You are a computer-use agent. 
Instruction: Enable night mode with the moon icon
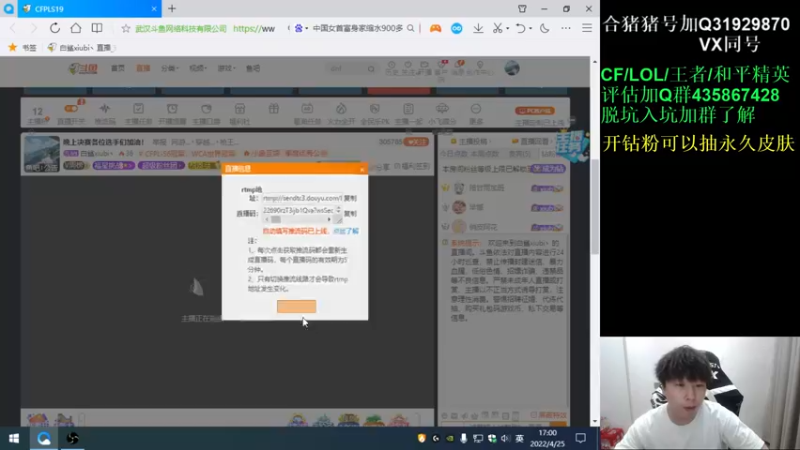[x=544, y=29]
